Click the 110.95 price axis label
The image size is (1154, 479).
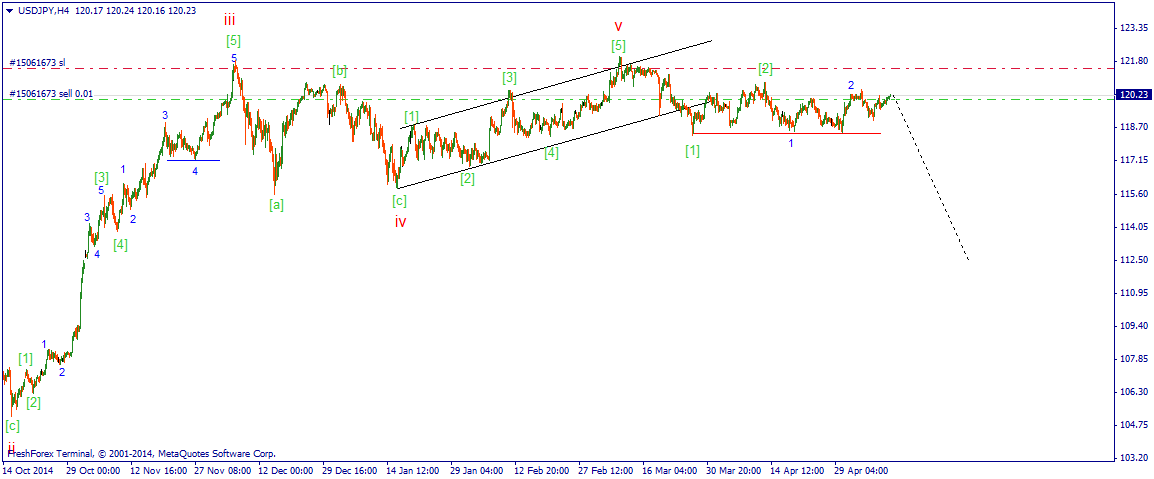tap(1134, 293)
